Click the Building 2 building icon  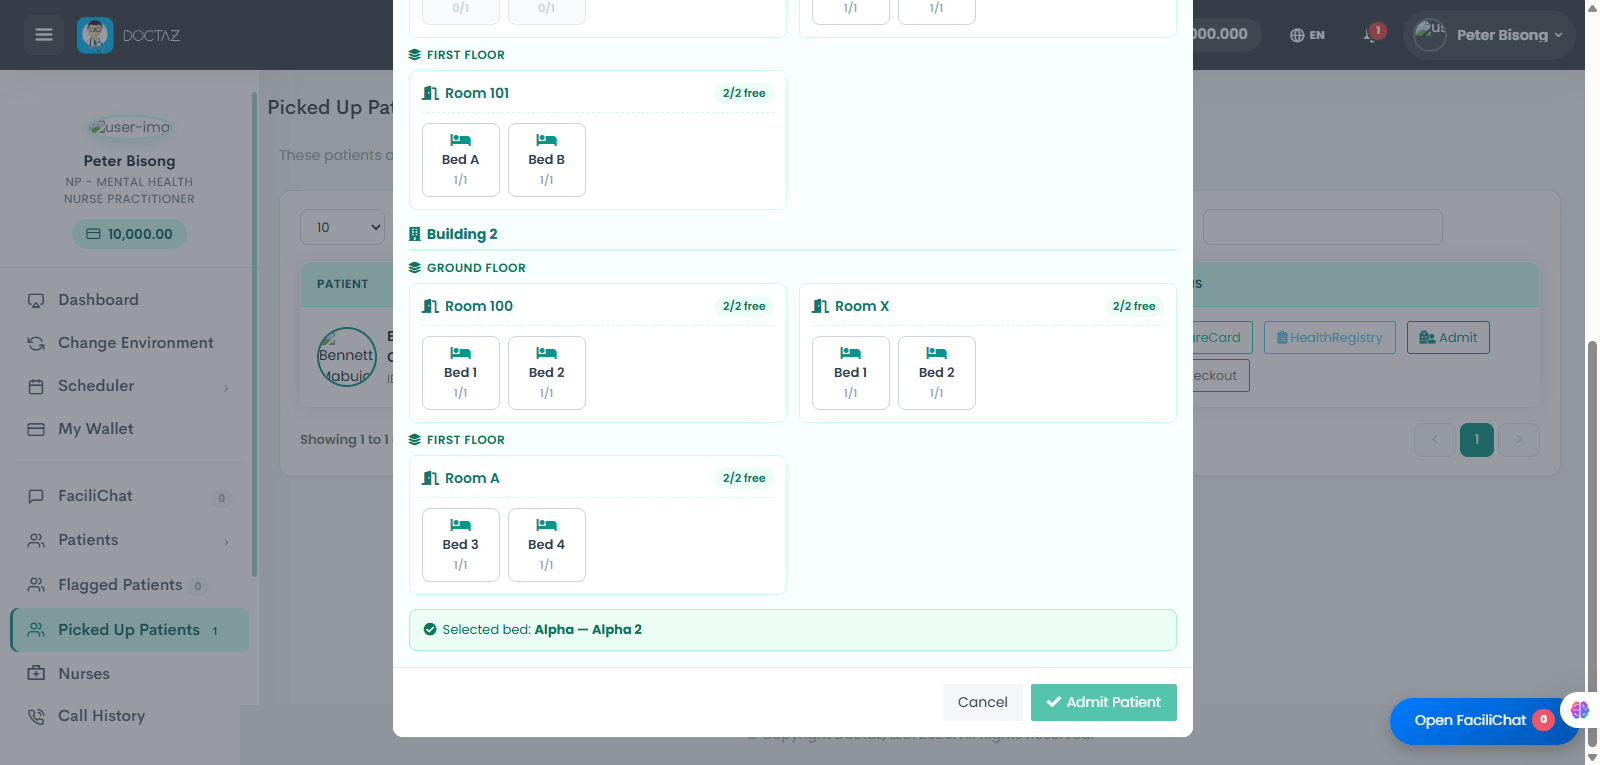click(x=414, y=234)
